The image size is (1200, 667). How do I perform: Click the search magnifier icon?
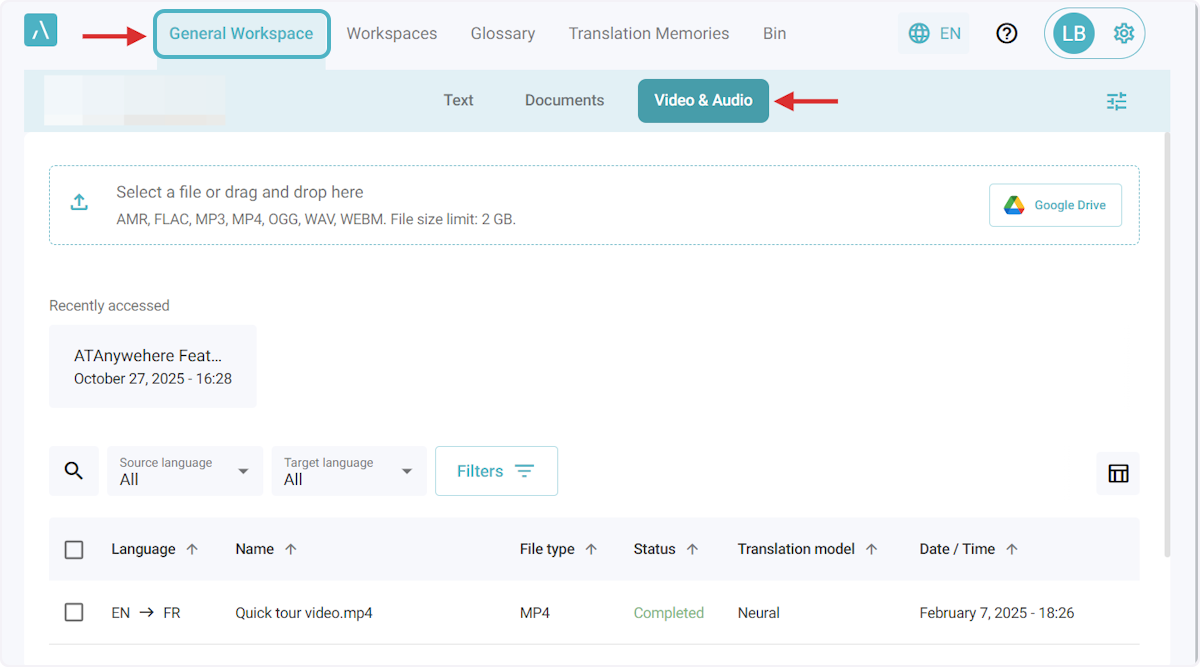coord(74,471)
